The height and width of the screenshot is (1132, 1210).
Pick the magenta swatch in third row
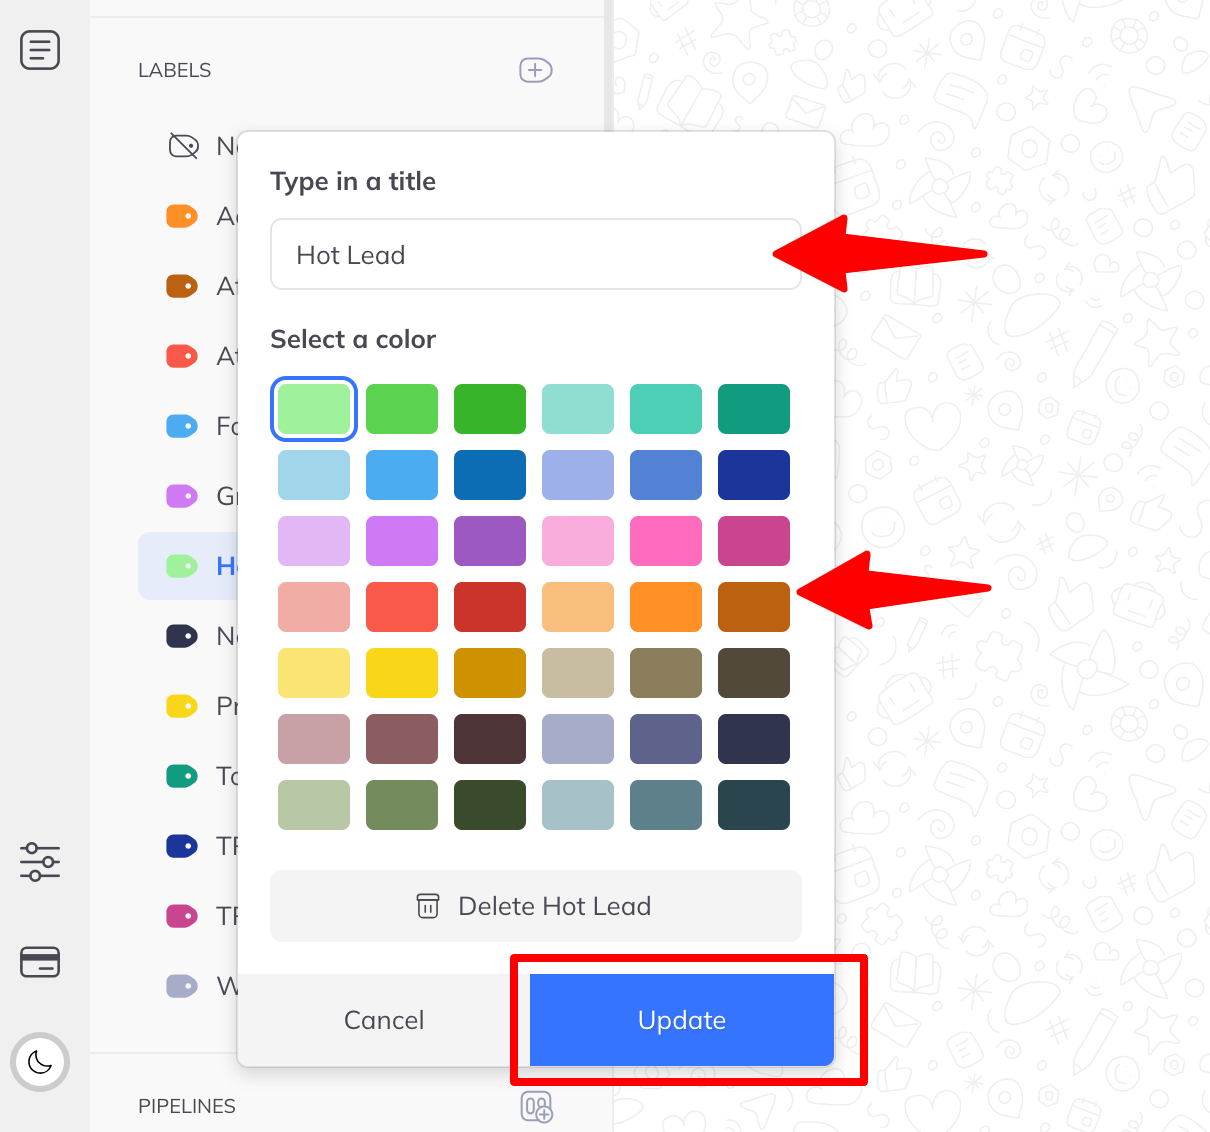click(754, 541)
